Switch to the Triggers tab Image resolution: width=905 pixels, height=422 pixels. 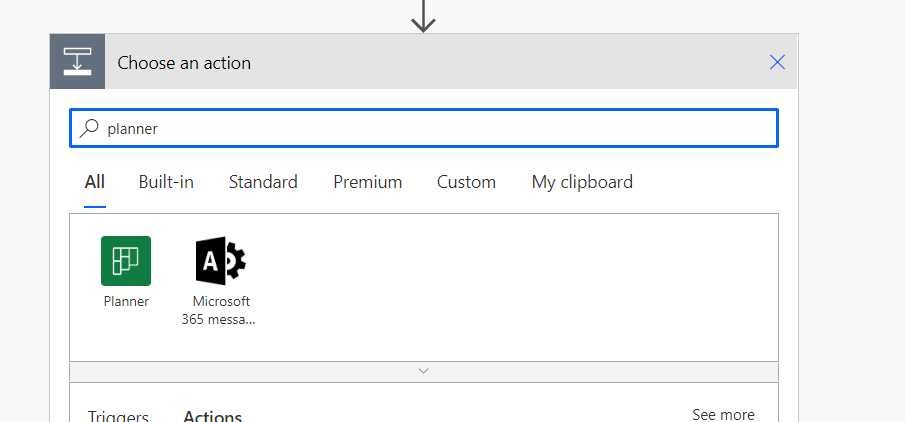[118, 416]
